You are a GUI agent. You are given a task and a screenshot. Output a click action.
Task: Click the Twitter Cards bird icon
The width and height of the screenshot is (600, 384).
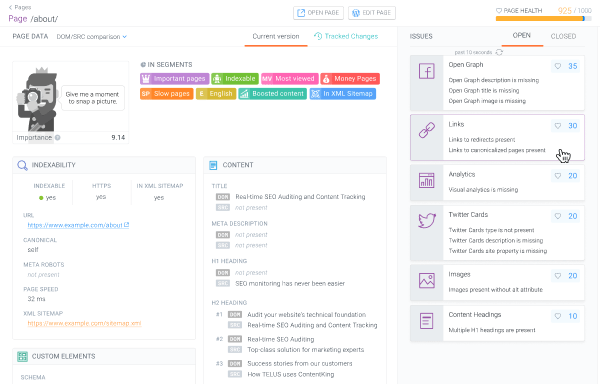[427, 220]
